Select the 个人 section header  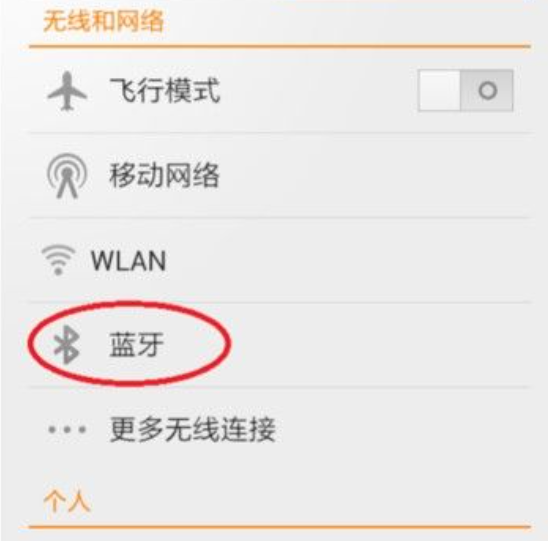pos(67,502)
